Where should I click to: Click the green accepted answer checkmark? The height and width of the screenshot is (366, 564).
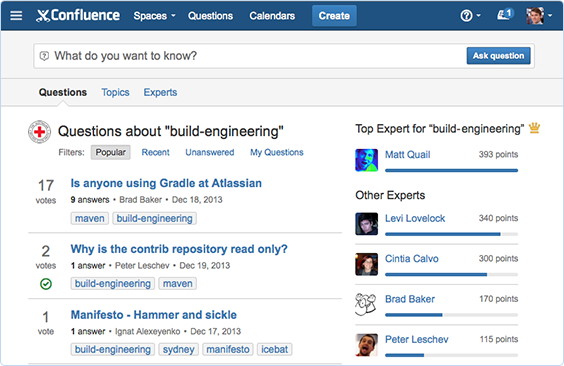pos(46,284)
